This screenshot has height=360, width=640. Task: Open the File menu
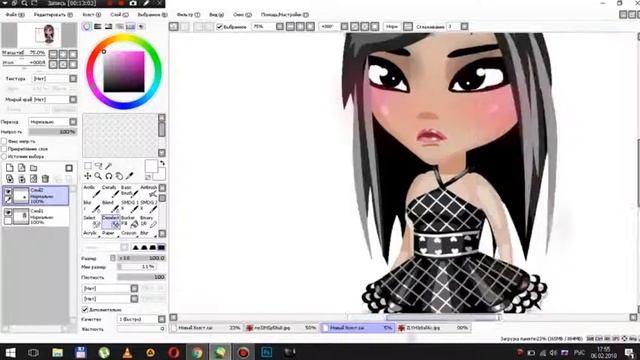15,15
